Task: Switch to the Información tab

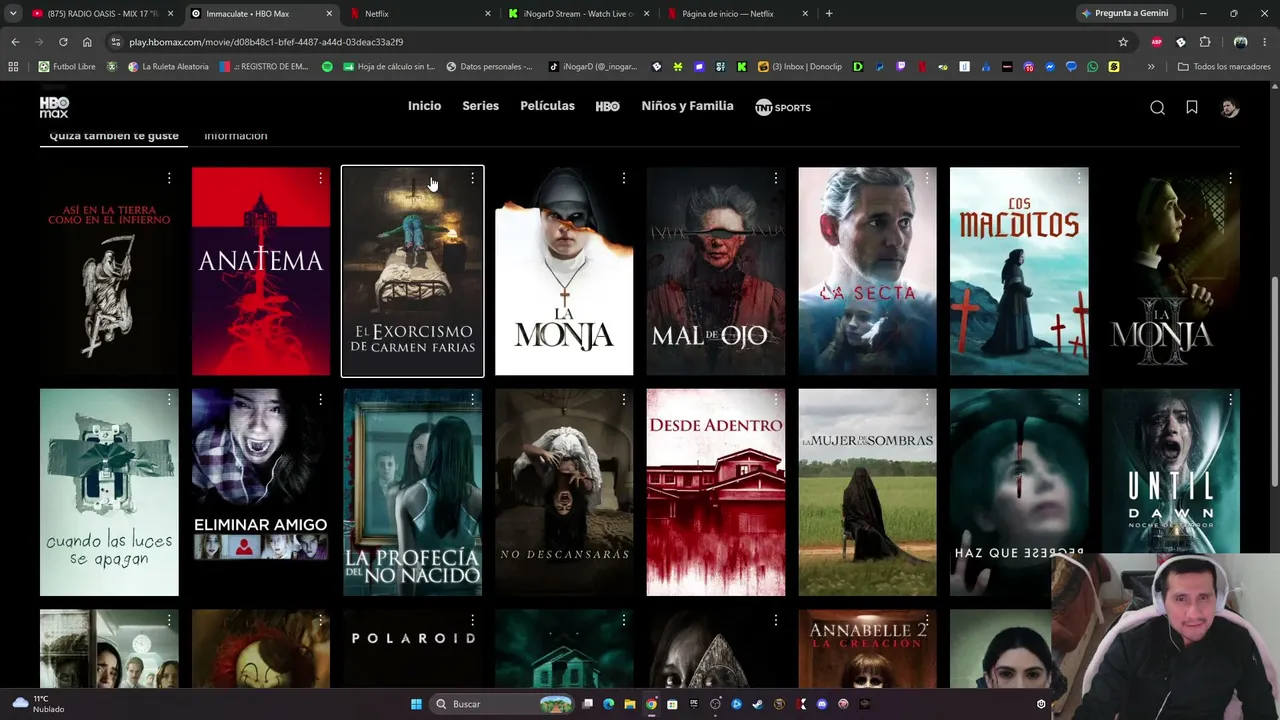Action: click(x=235, y=135)
